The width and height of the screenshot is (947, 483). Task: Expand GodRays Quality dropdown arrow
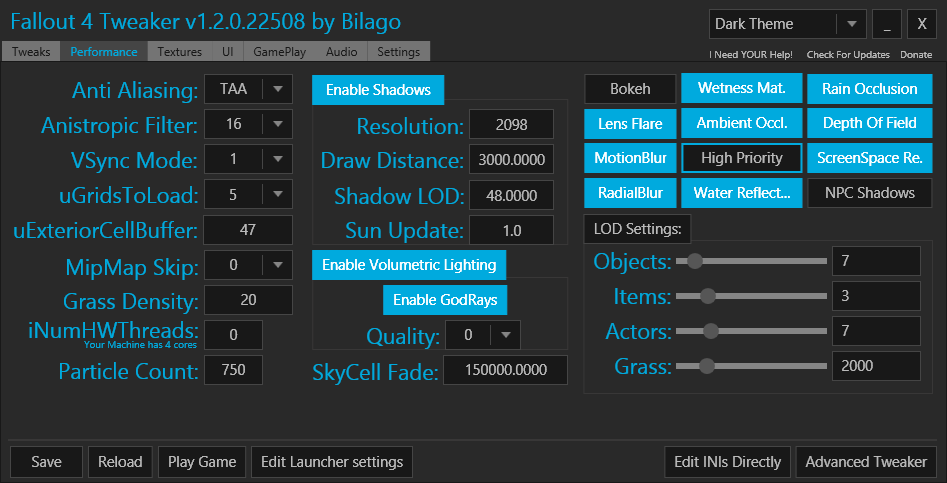pyautogui.click(x=506, y=334)
